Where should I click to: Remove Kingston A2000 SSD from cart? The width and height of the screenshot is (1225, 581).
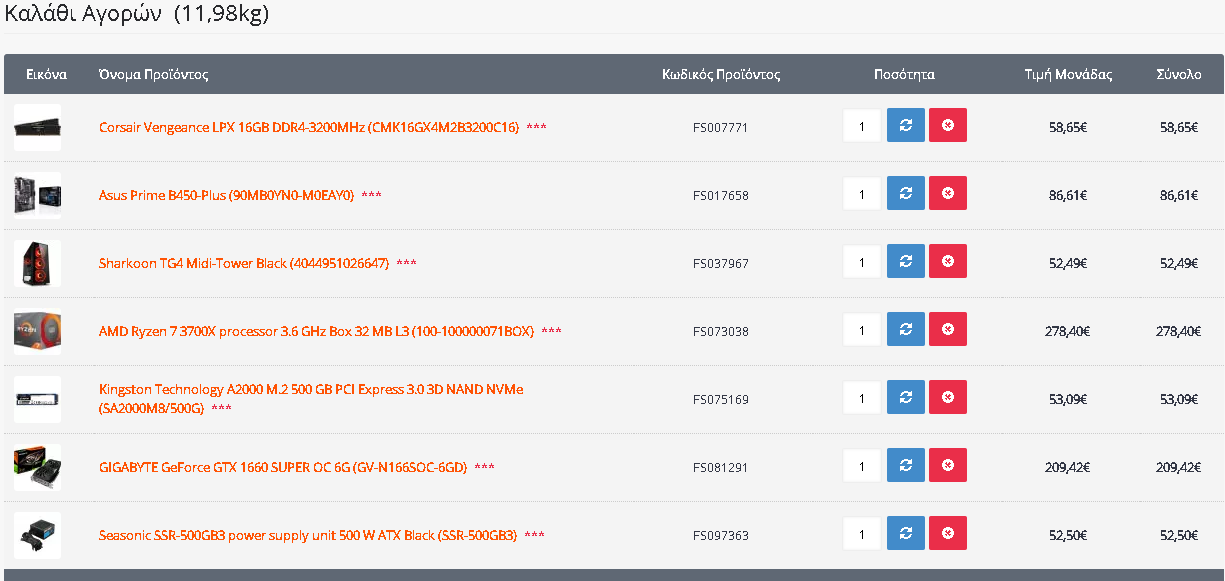point(947,398)
